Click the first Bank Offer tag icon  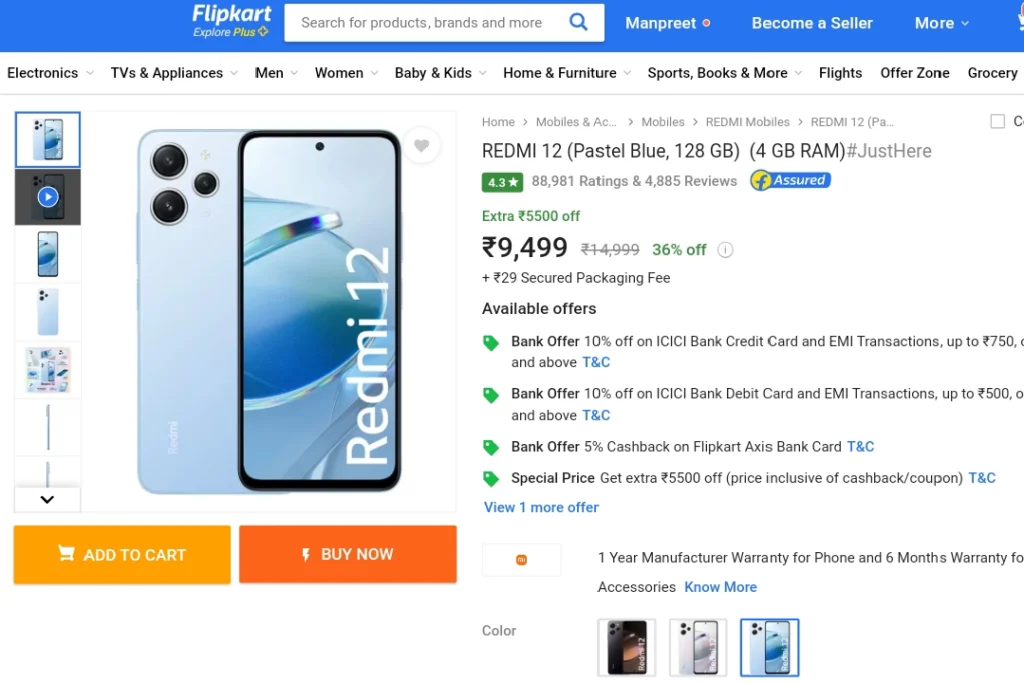point(490,343)
